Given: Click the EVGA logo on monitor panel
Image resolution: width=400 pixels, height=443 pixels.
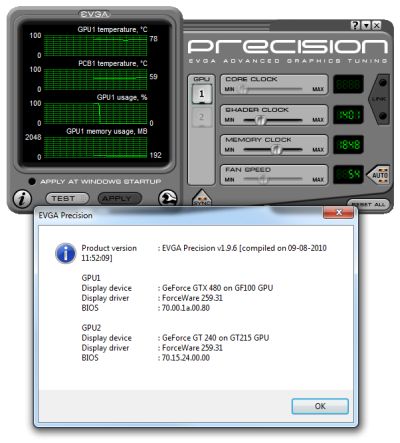Looking at the screenshot, I should pyautogui.click(x=95, y=14).
